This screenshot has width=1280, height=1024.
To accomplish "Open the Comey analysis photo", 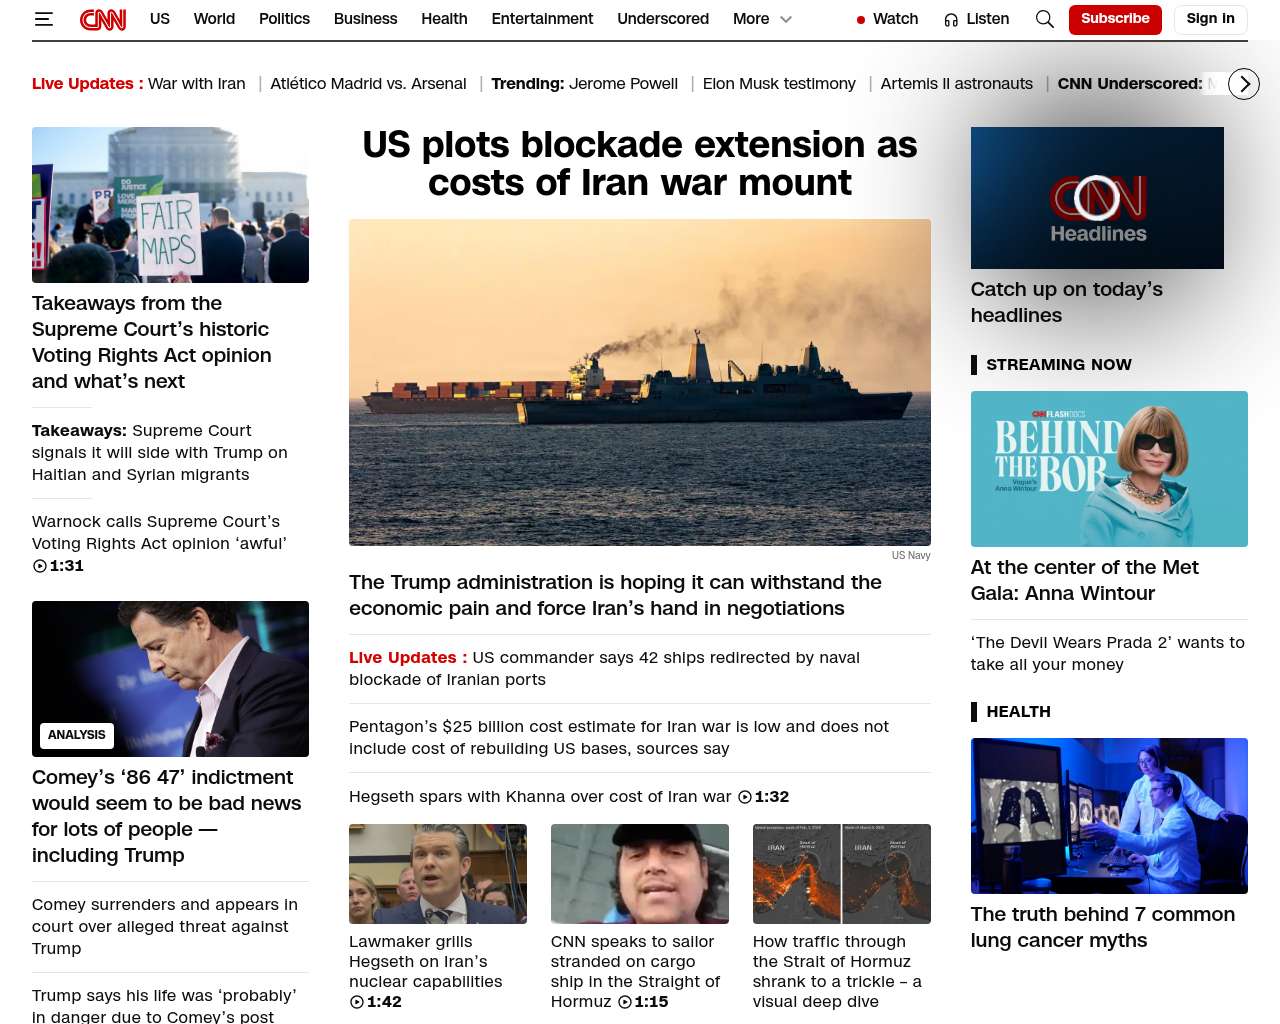I will 170,679.
